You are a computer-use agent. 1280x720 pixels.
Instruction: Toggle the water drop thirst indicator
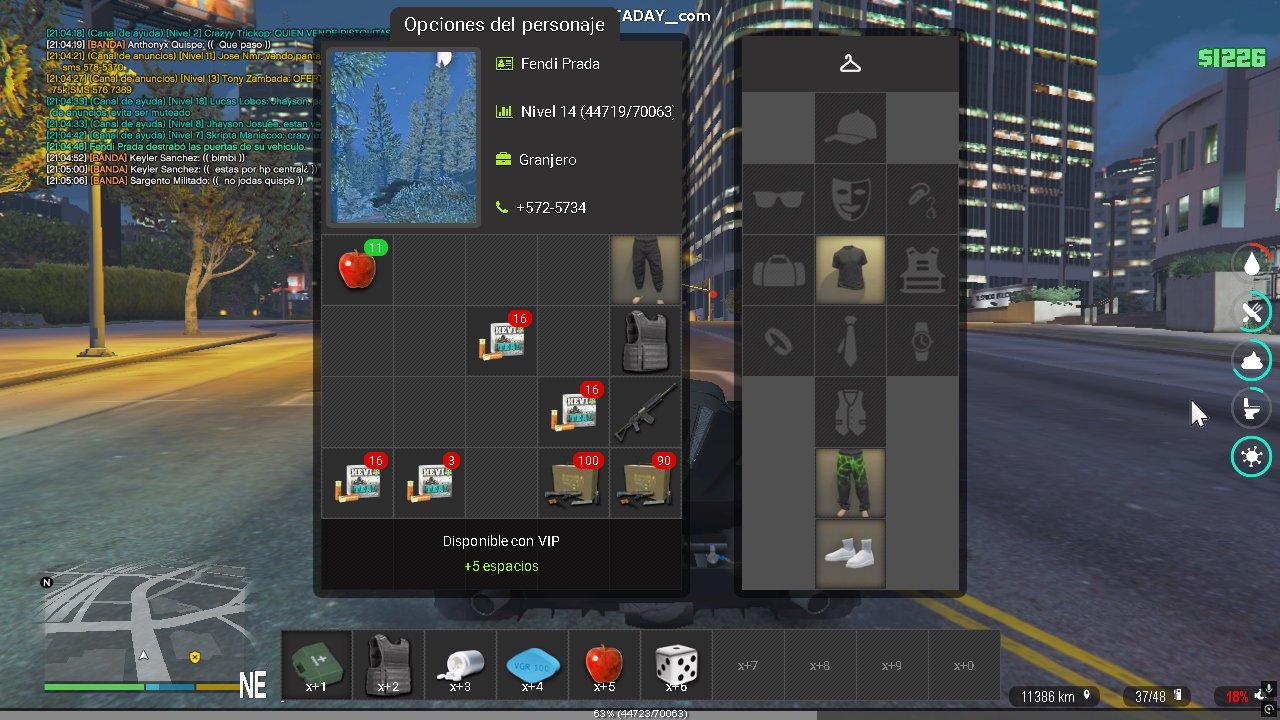1251,264
